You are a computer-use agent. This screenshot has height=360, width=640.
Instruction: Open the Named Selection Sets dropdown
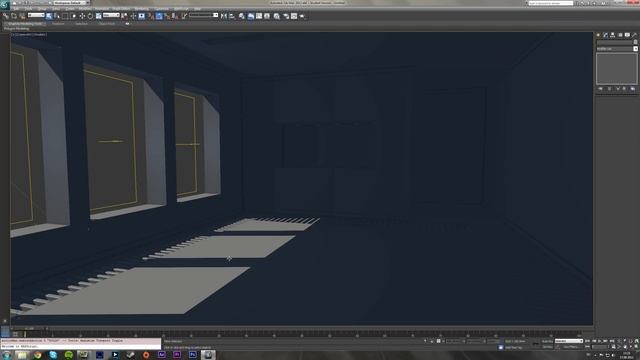[x=204, y=15]
